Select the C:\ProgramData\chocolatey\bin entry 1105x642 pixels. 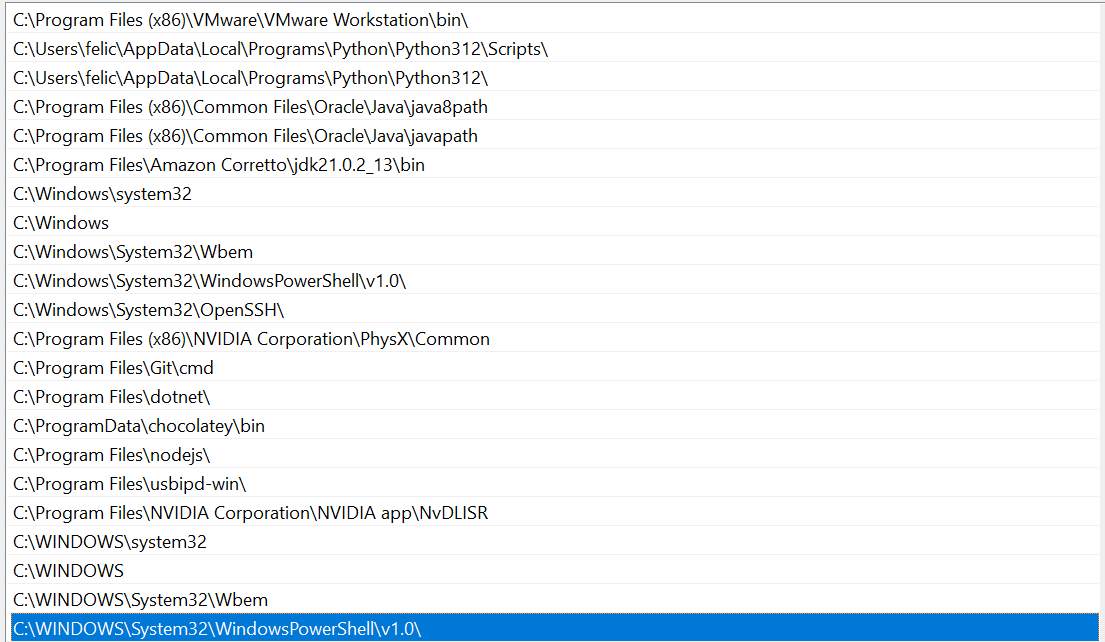pyautogui.click(x=555, y=426)
